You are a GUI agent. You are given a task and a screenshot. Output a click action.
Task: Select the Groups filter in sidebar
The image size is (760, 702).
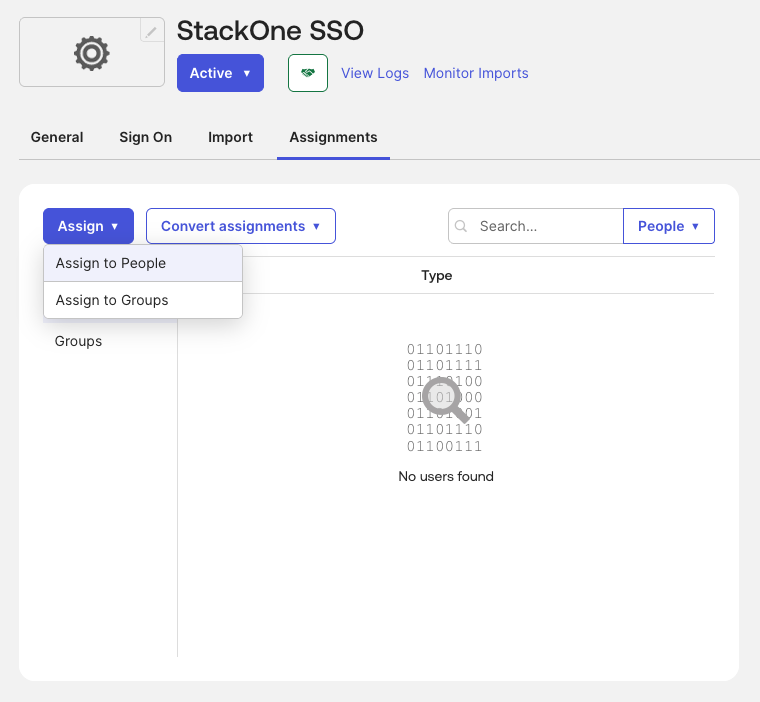coord(79,341)
